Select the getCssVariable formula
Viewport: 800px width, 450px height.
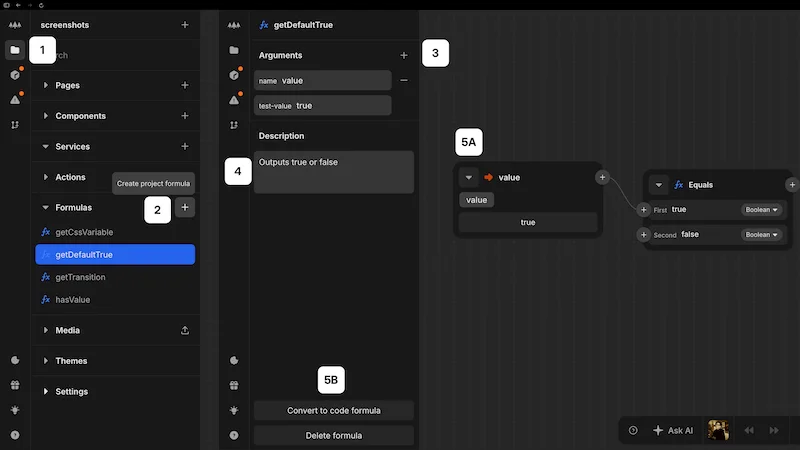[x=115, y=232]
